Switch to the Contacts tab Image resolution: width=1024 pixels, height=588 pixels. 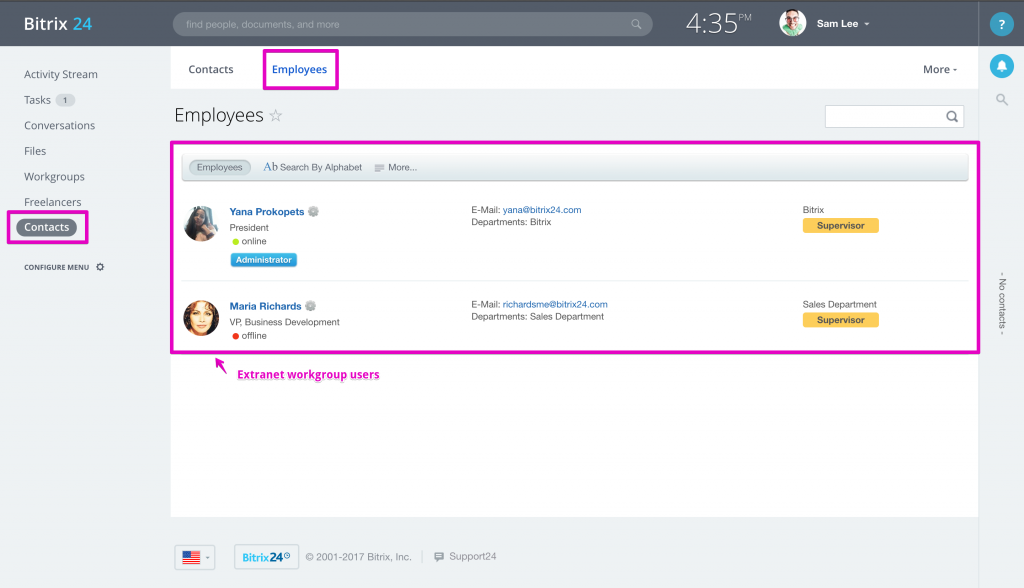point(211,69)
